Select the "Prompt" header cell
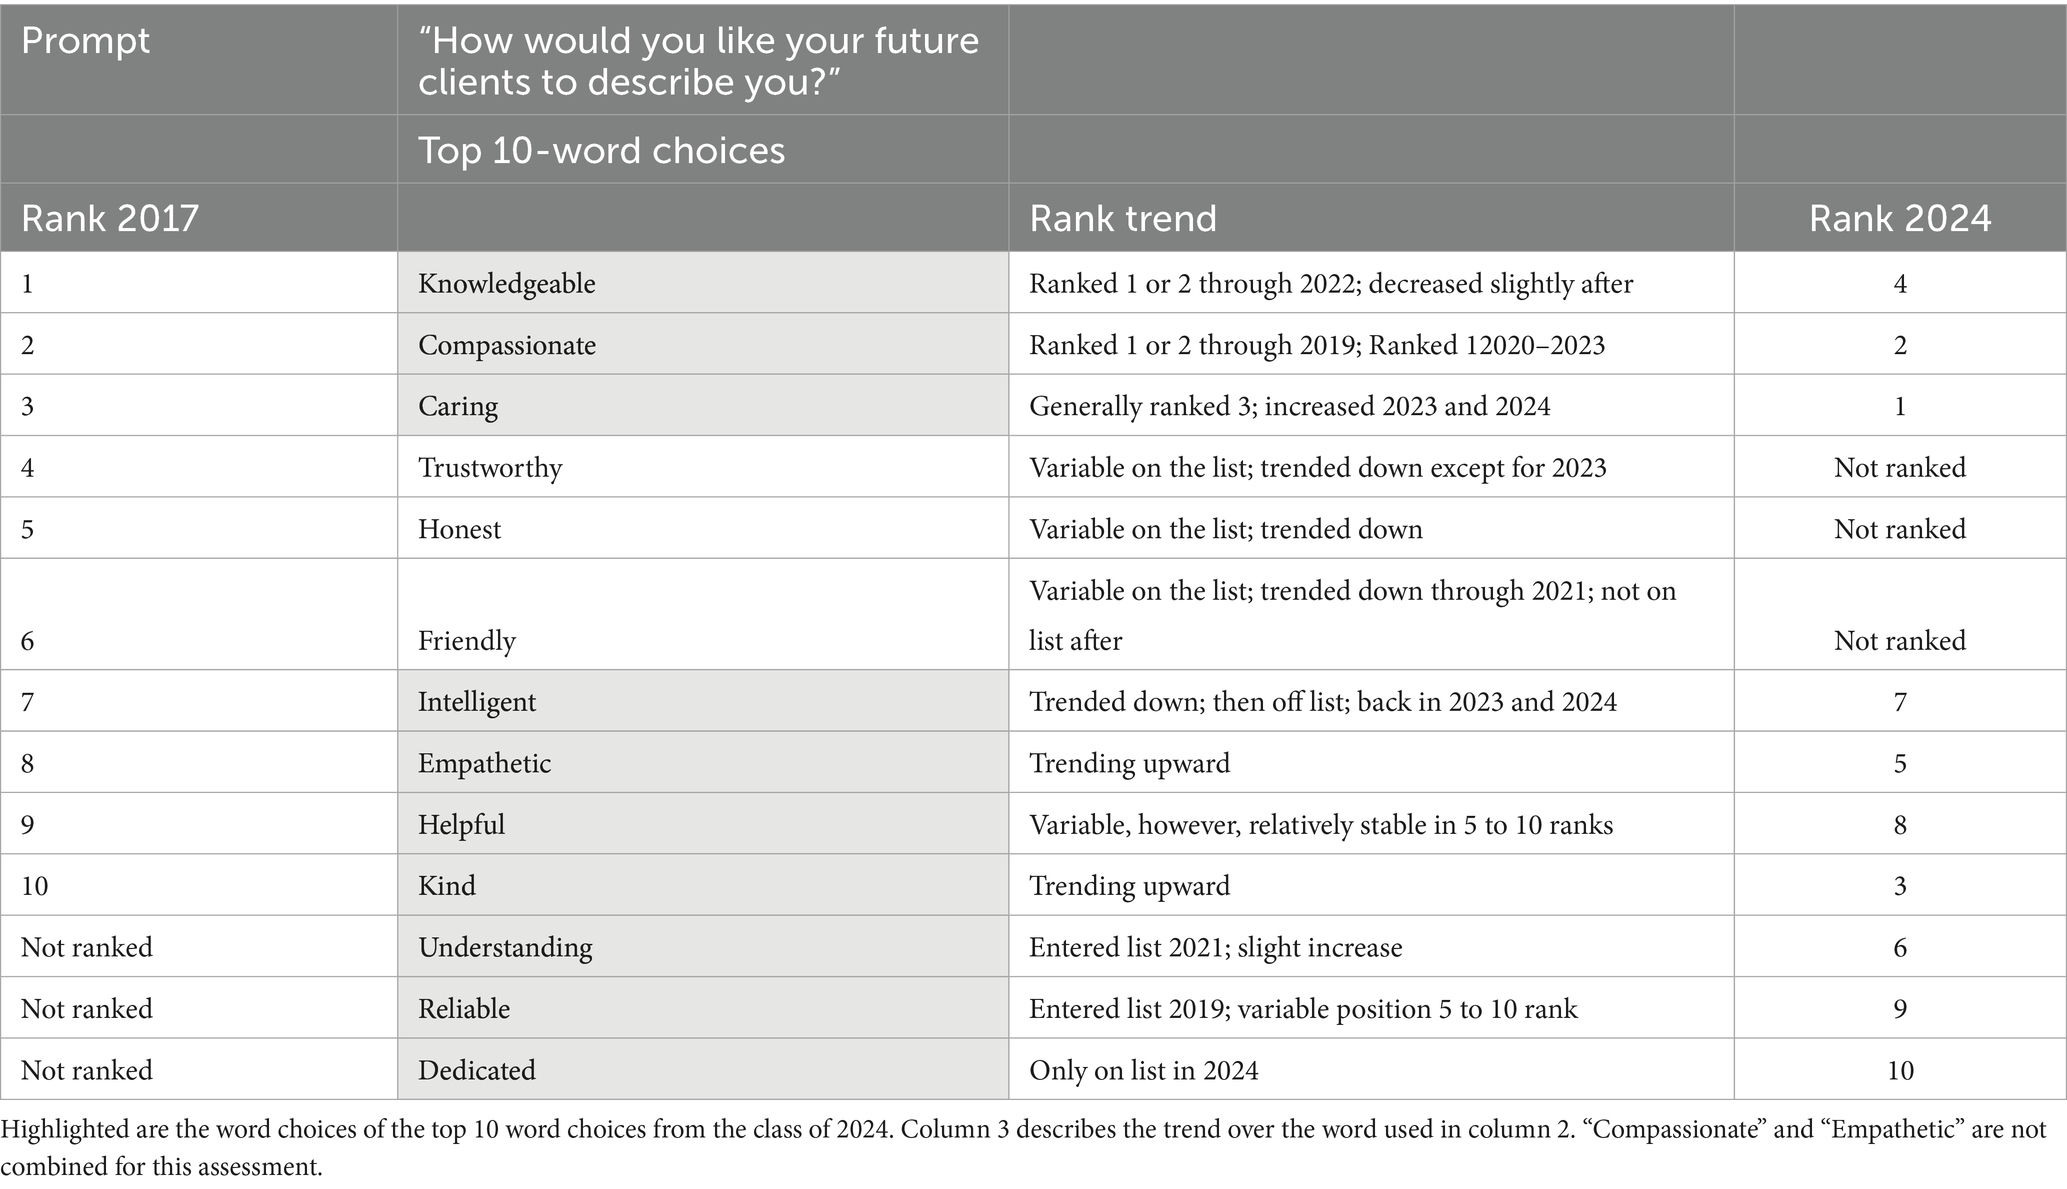The image size is (2067, 1189). click(x=86, y=41)
